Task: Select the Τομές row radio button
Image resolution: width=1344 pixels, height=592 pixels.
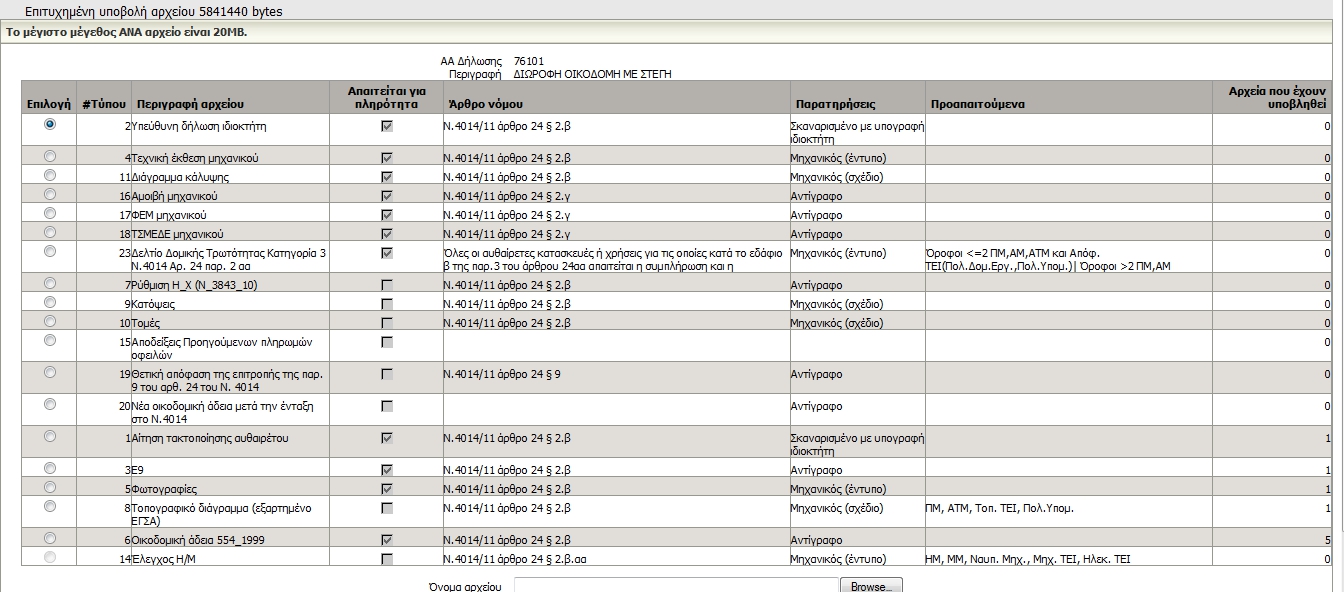Action: click(x=50, y=321)
